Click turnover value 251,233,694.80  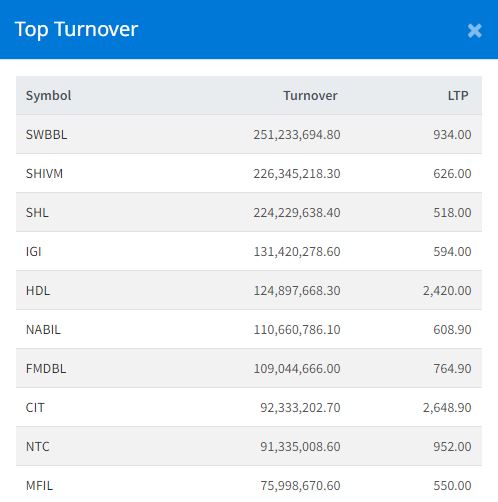coord(297,135)
